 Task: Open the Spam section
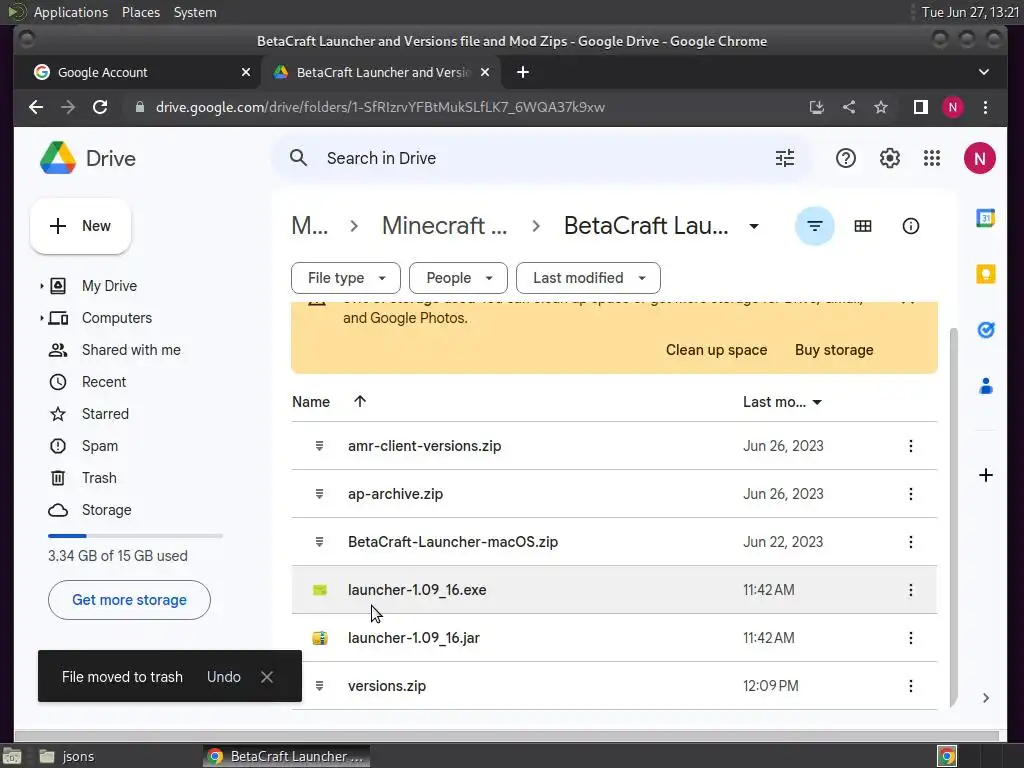[x=100, y=446]
